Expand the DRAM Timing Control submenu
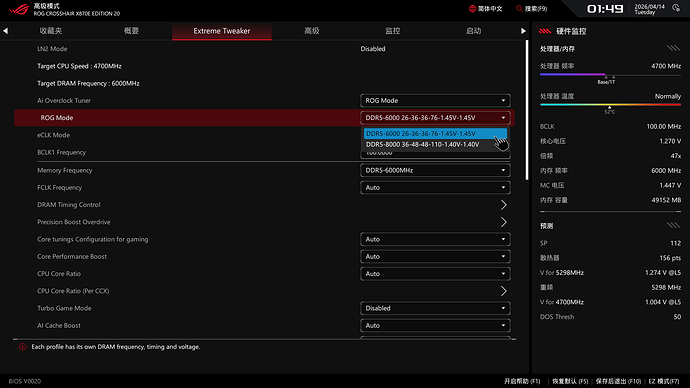Image resolution: width=690 pixels, height=388 pixels. 503,205
